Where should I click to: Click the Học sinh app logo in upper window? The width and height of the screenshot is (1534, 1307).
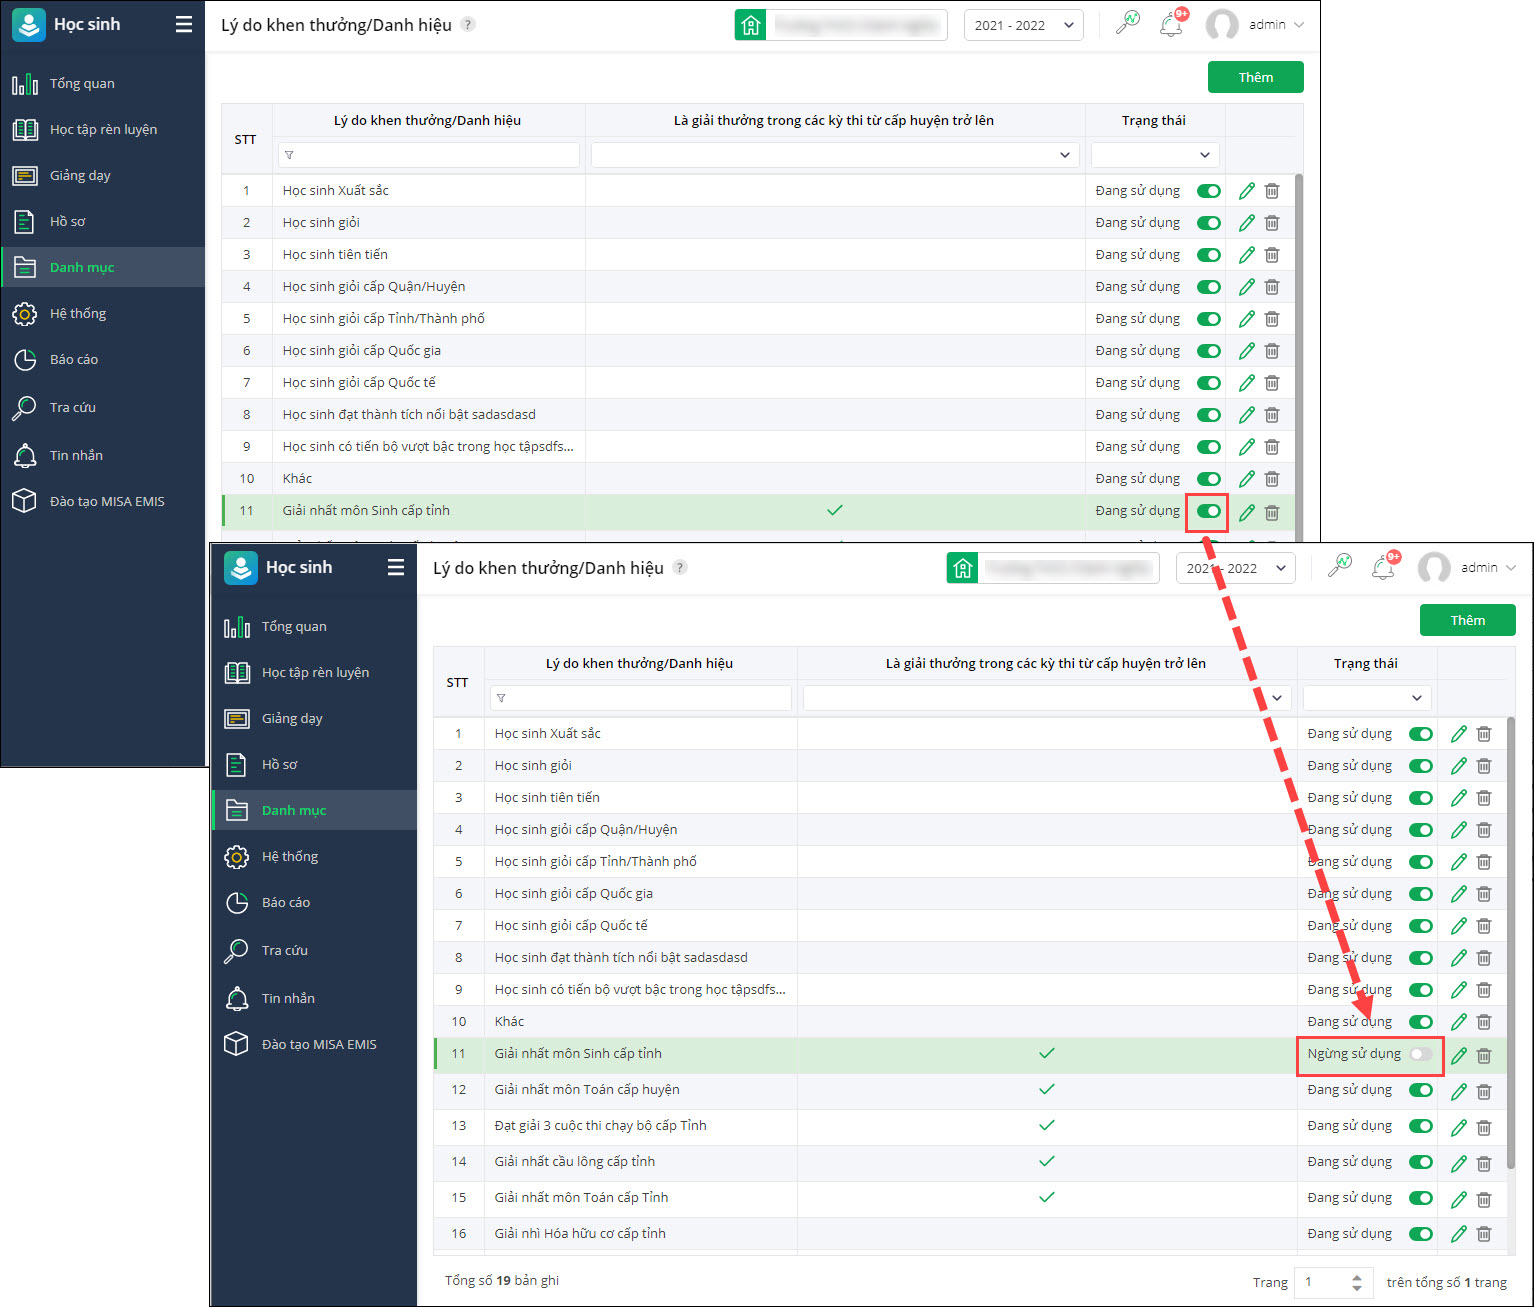coord(29,25)
